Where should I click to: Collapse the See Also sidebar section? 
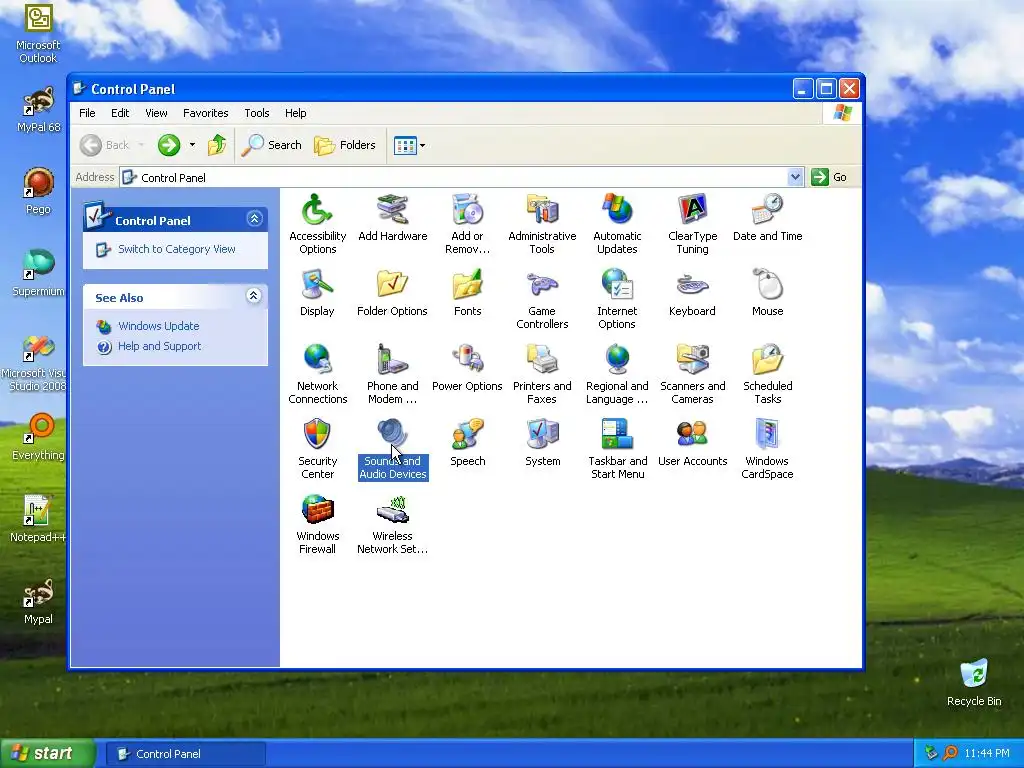(254, 296)
